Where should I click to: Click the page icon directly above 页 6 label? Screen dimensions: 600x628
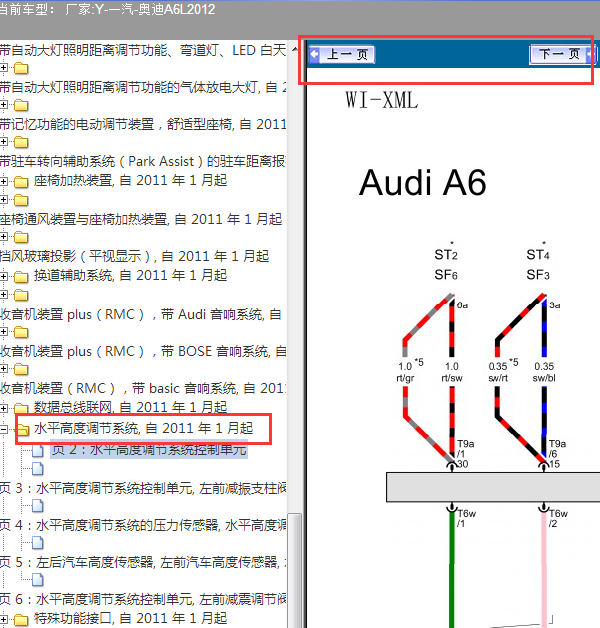point(38,580)
